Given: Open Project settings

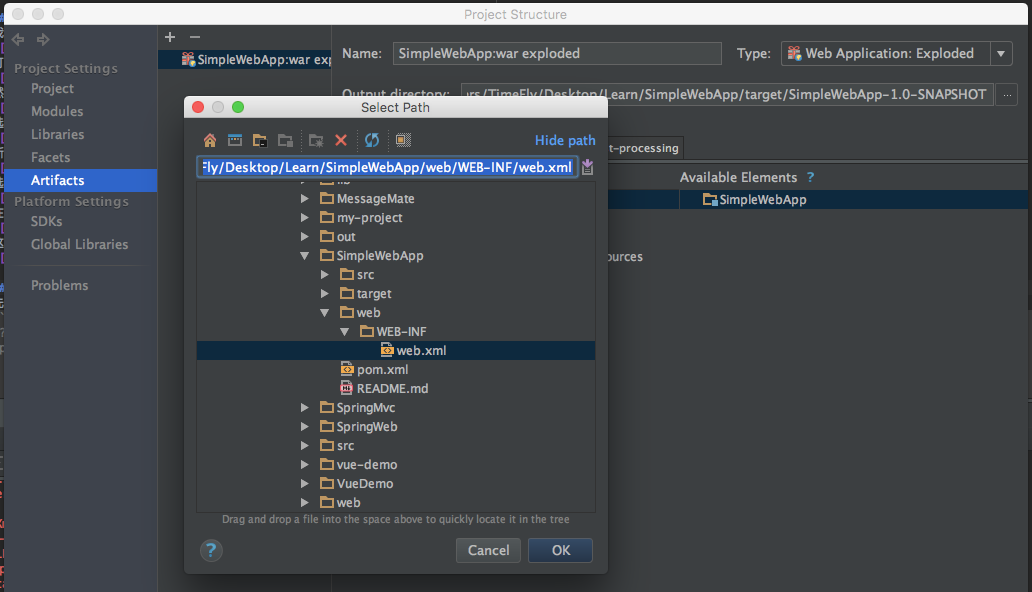Looking at the screenshot, I should coord(52,88).
